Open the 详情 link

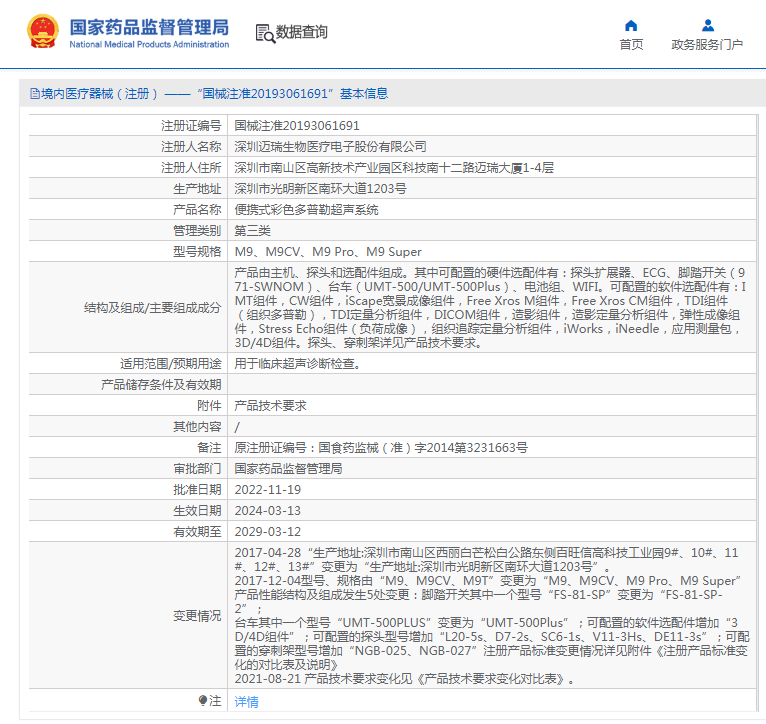click(246, 702)
